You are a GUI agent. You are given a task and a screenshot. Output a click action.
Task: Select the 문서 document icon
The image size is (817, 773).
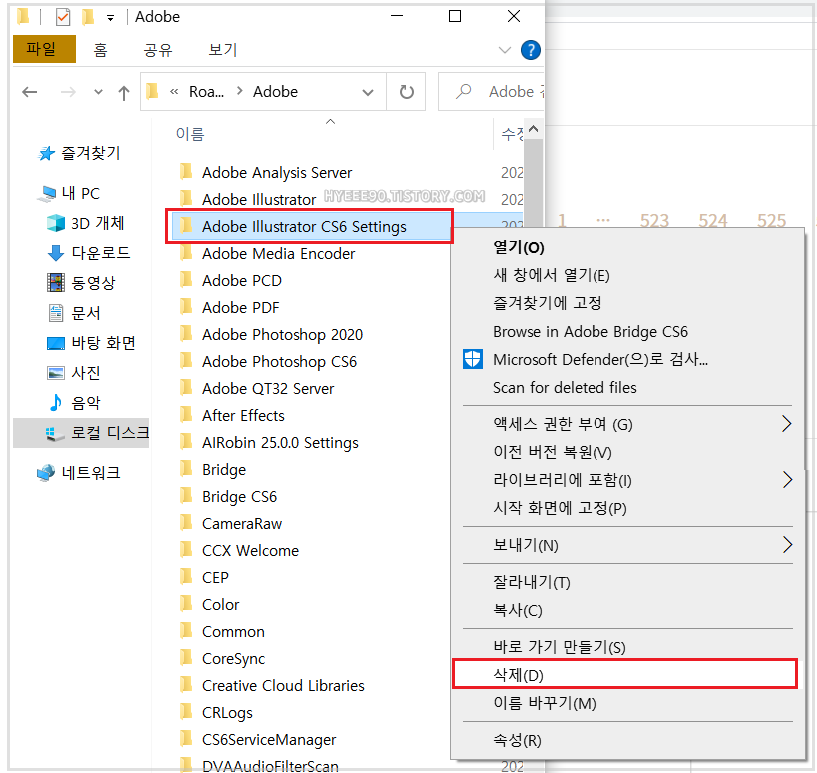click(55, 313)
